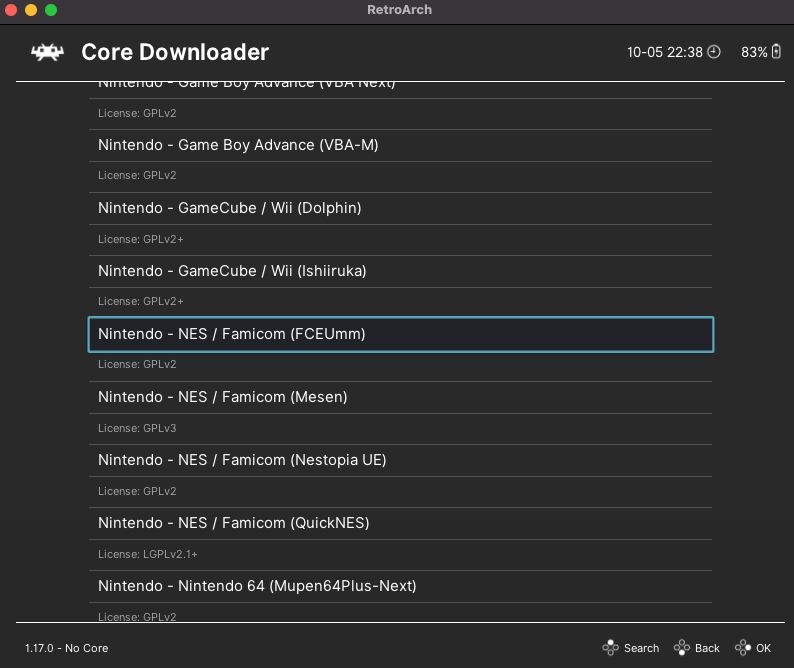Click License: GPLv2+ under Ishiiruka
Viewport: 794px width, 668px height.
[141, 302]
